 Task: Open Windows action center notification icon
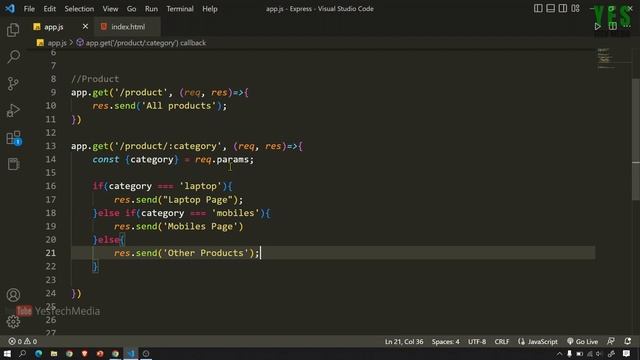click(627, 353)
